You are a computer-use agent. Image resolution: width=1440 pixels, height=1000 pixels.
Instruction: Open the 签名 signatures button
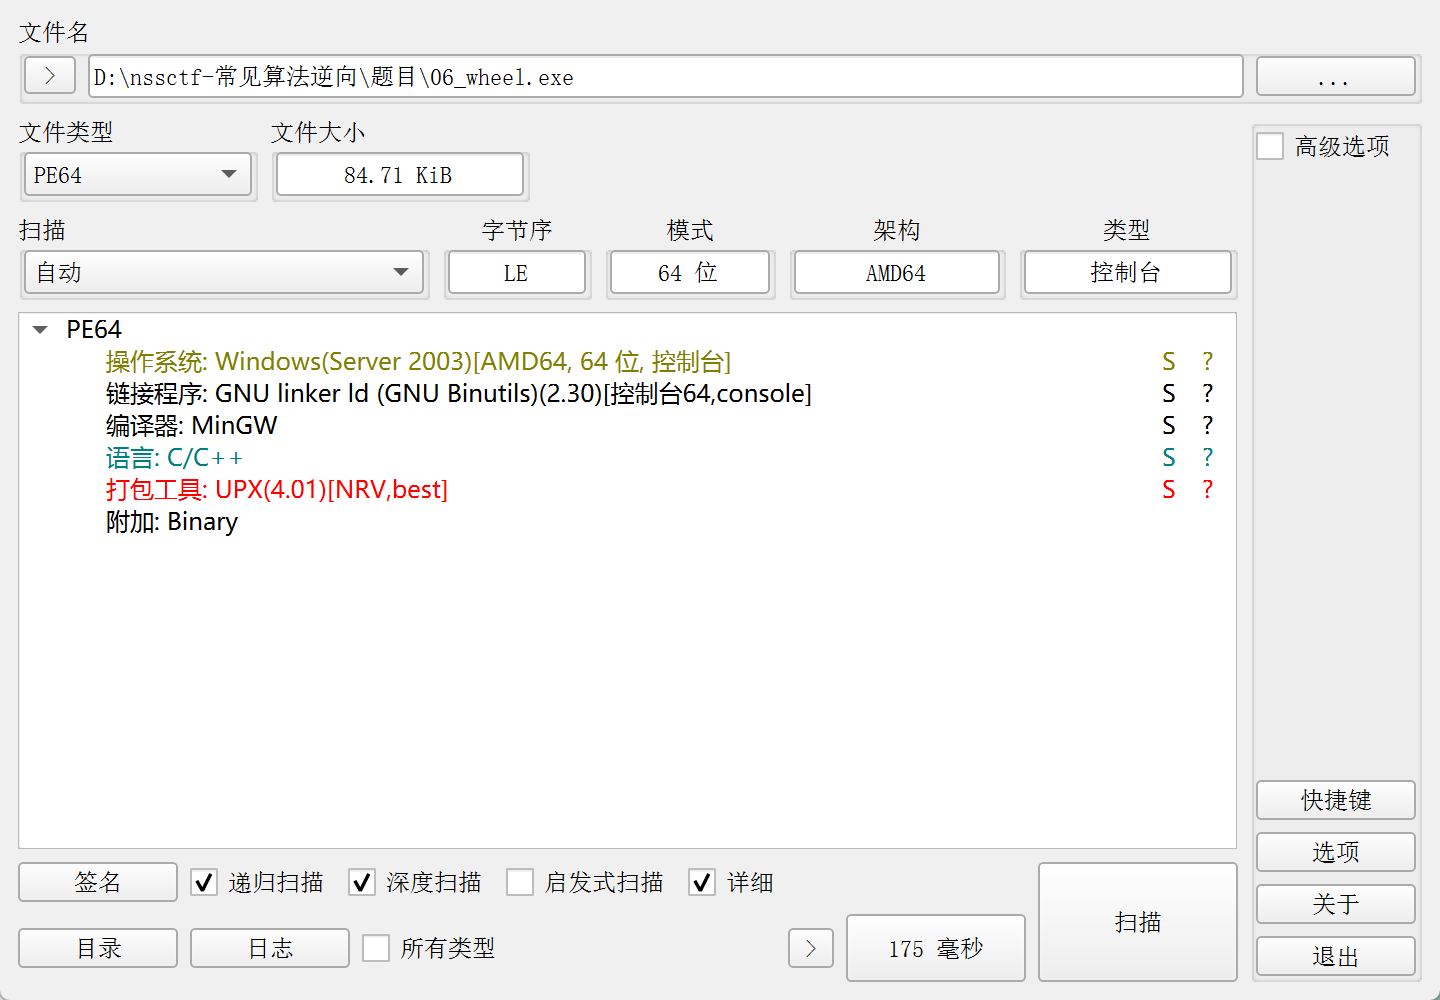(98, 882)
